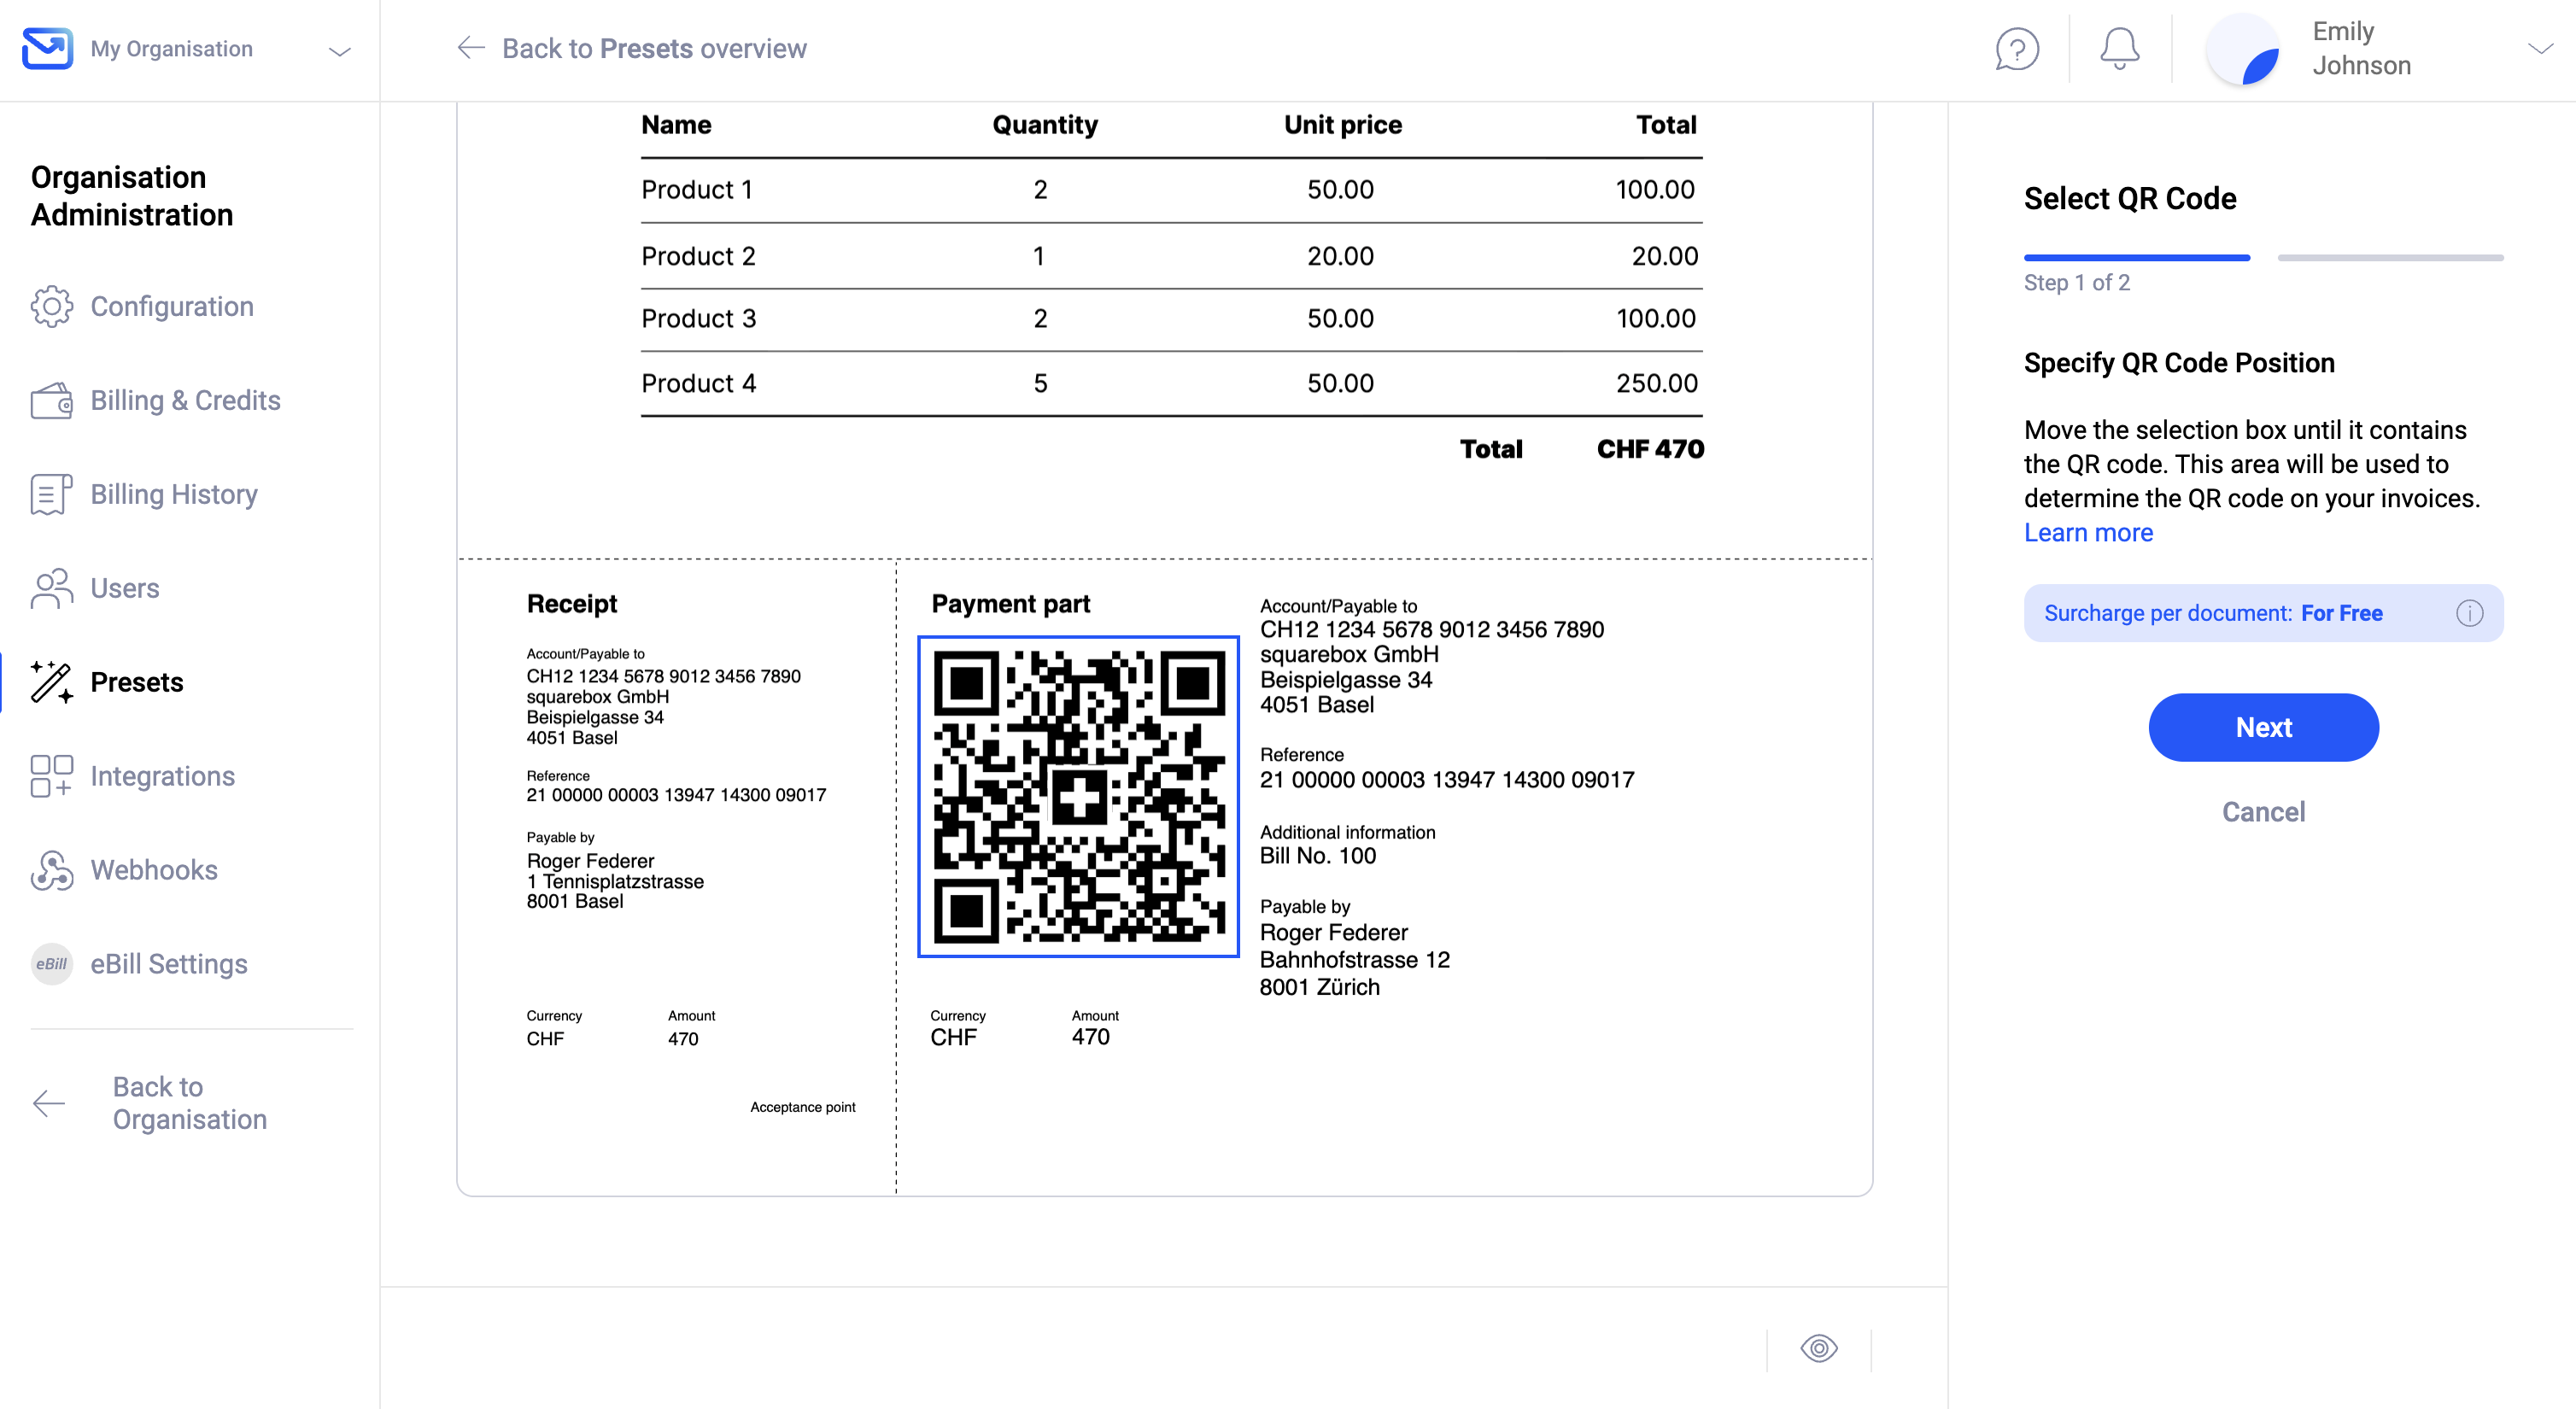
Task: Open the notifications bell
Action: pyautogui.click(x=2119, y=49)
